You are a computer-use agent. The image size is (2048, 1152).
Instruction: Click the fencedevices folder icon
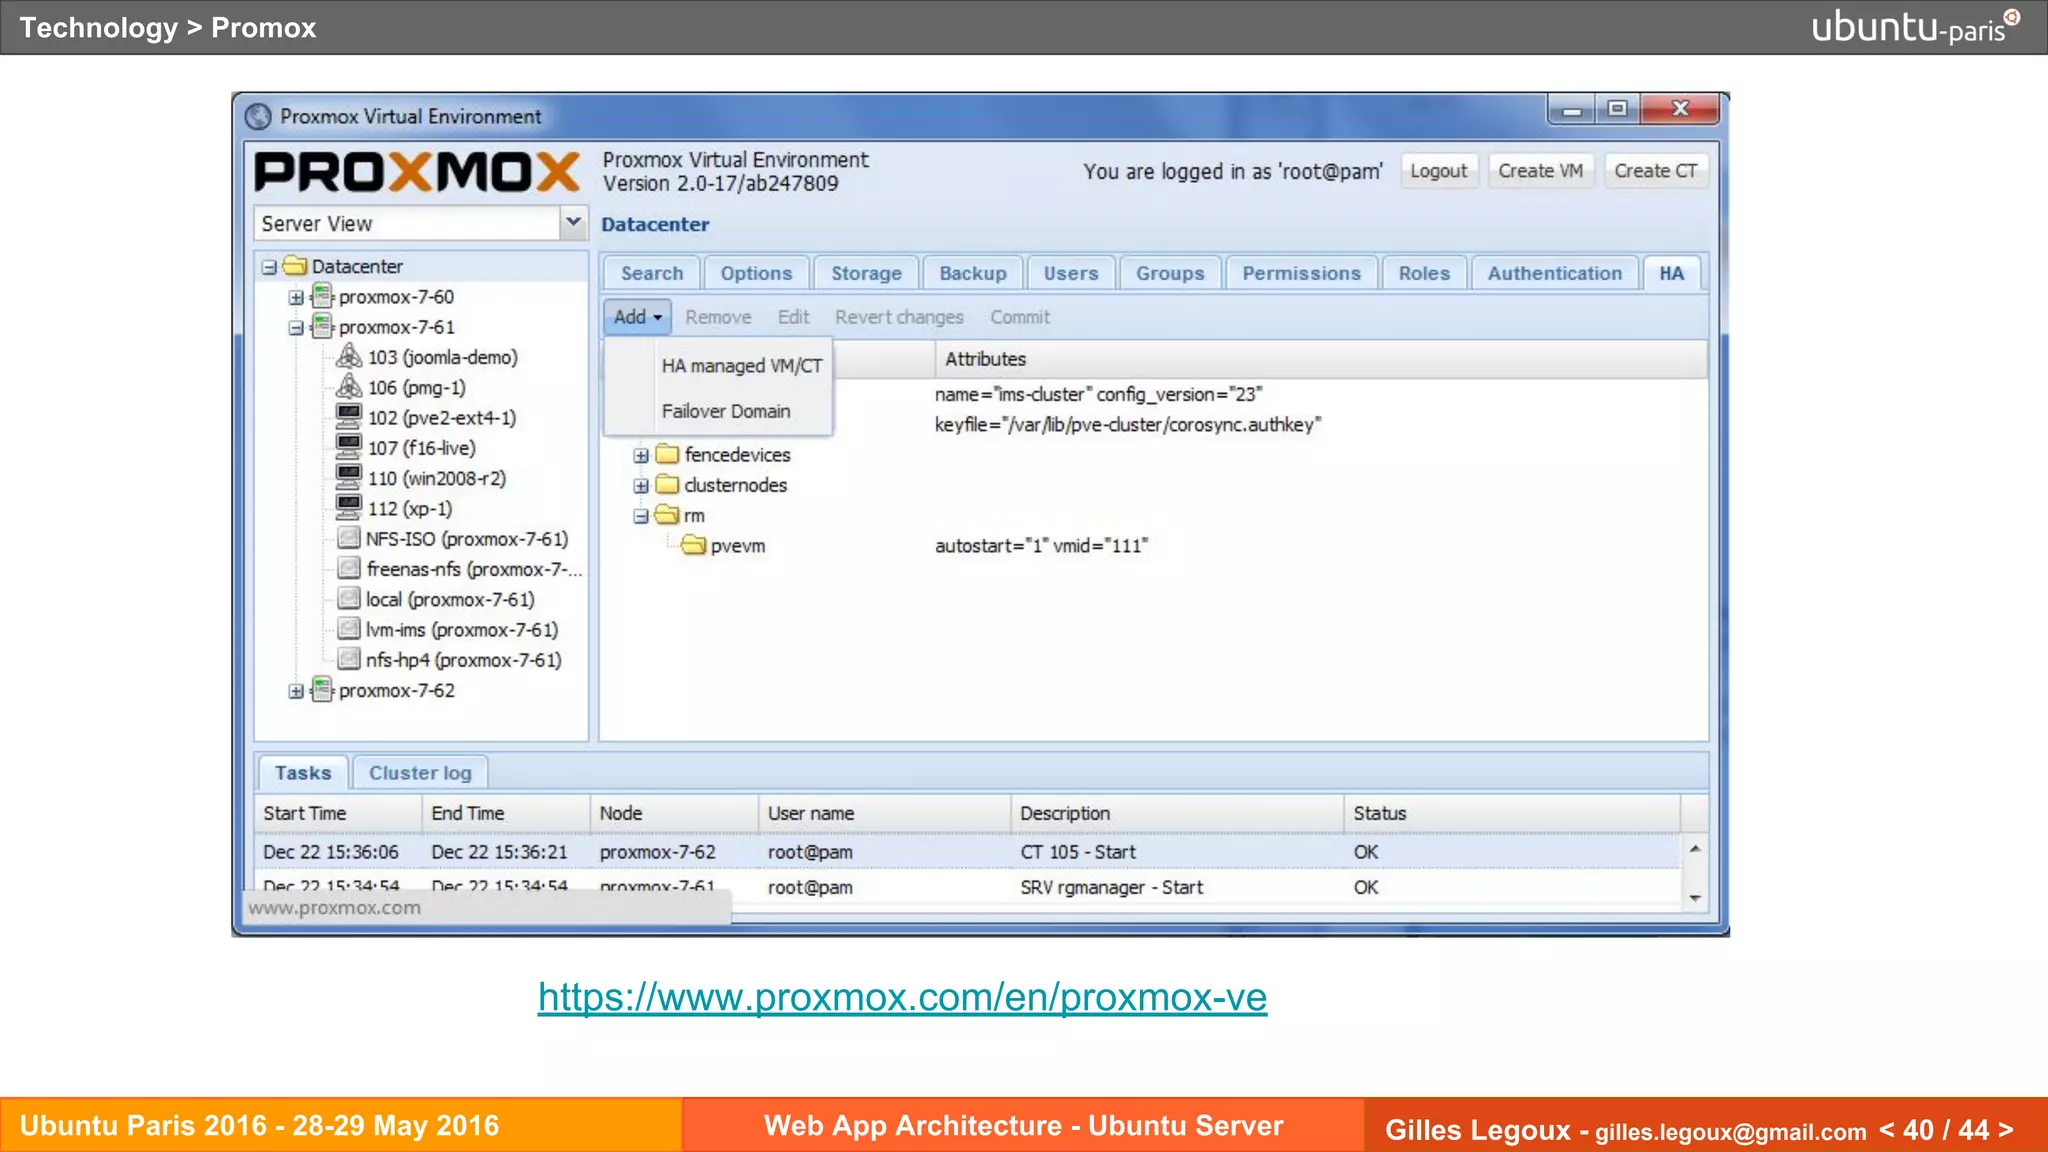coord(667,455)
